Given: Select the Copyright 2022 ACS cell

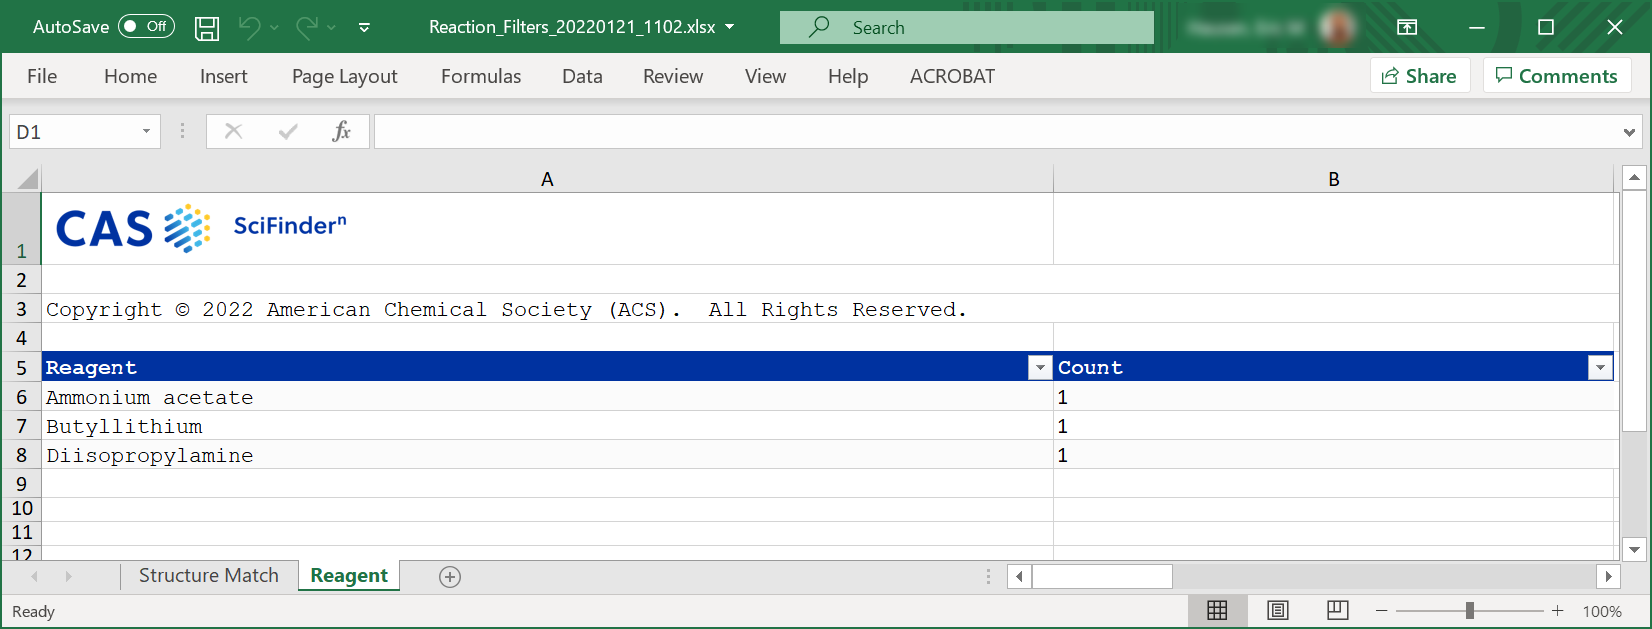Looking at the screenshot, I should (x=547, y=309).
